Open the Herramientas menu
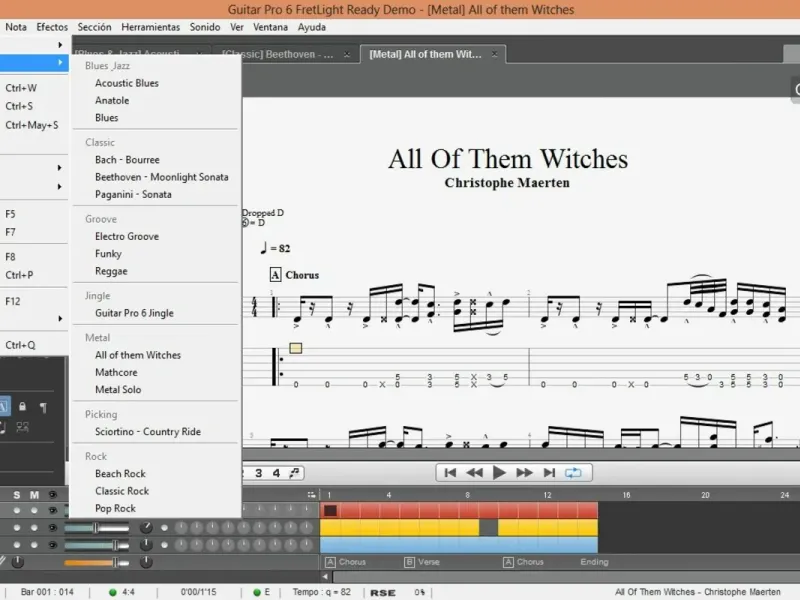 click(x=151, y=27)
